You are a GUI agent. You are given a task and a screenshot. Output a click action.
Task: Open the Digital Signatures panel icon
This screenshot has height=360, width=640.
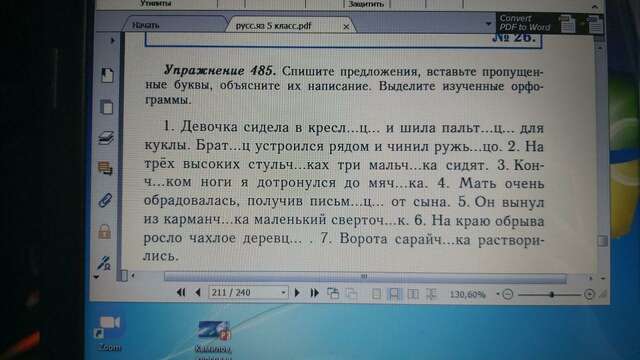[x=104, y=262]
